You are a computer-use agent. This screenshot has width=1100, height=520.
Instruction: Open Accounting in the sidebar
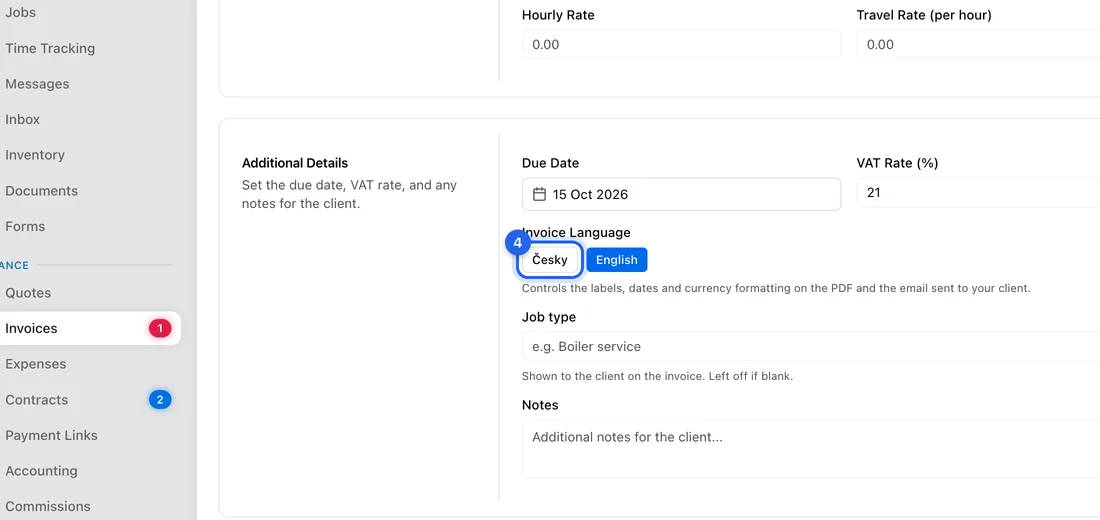click(41, 471)
